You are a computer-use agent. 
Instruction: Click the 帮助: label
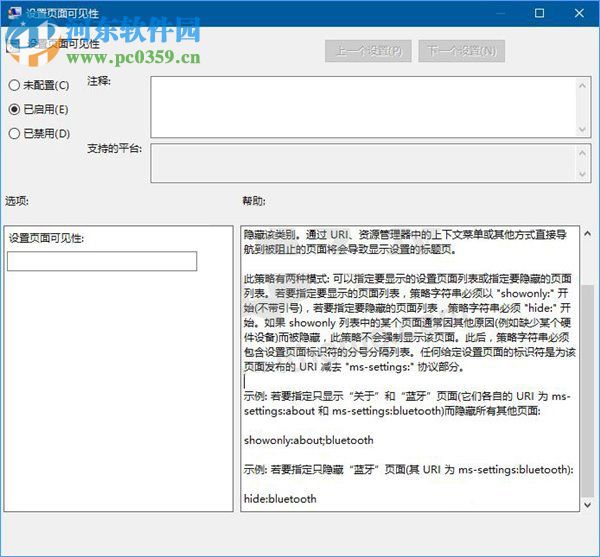[x=254, y=200]
